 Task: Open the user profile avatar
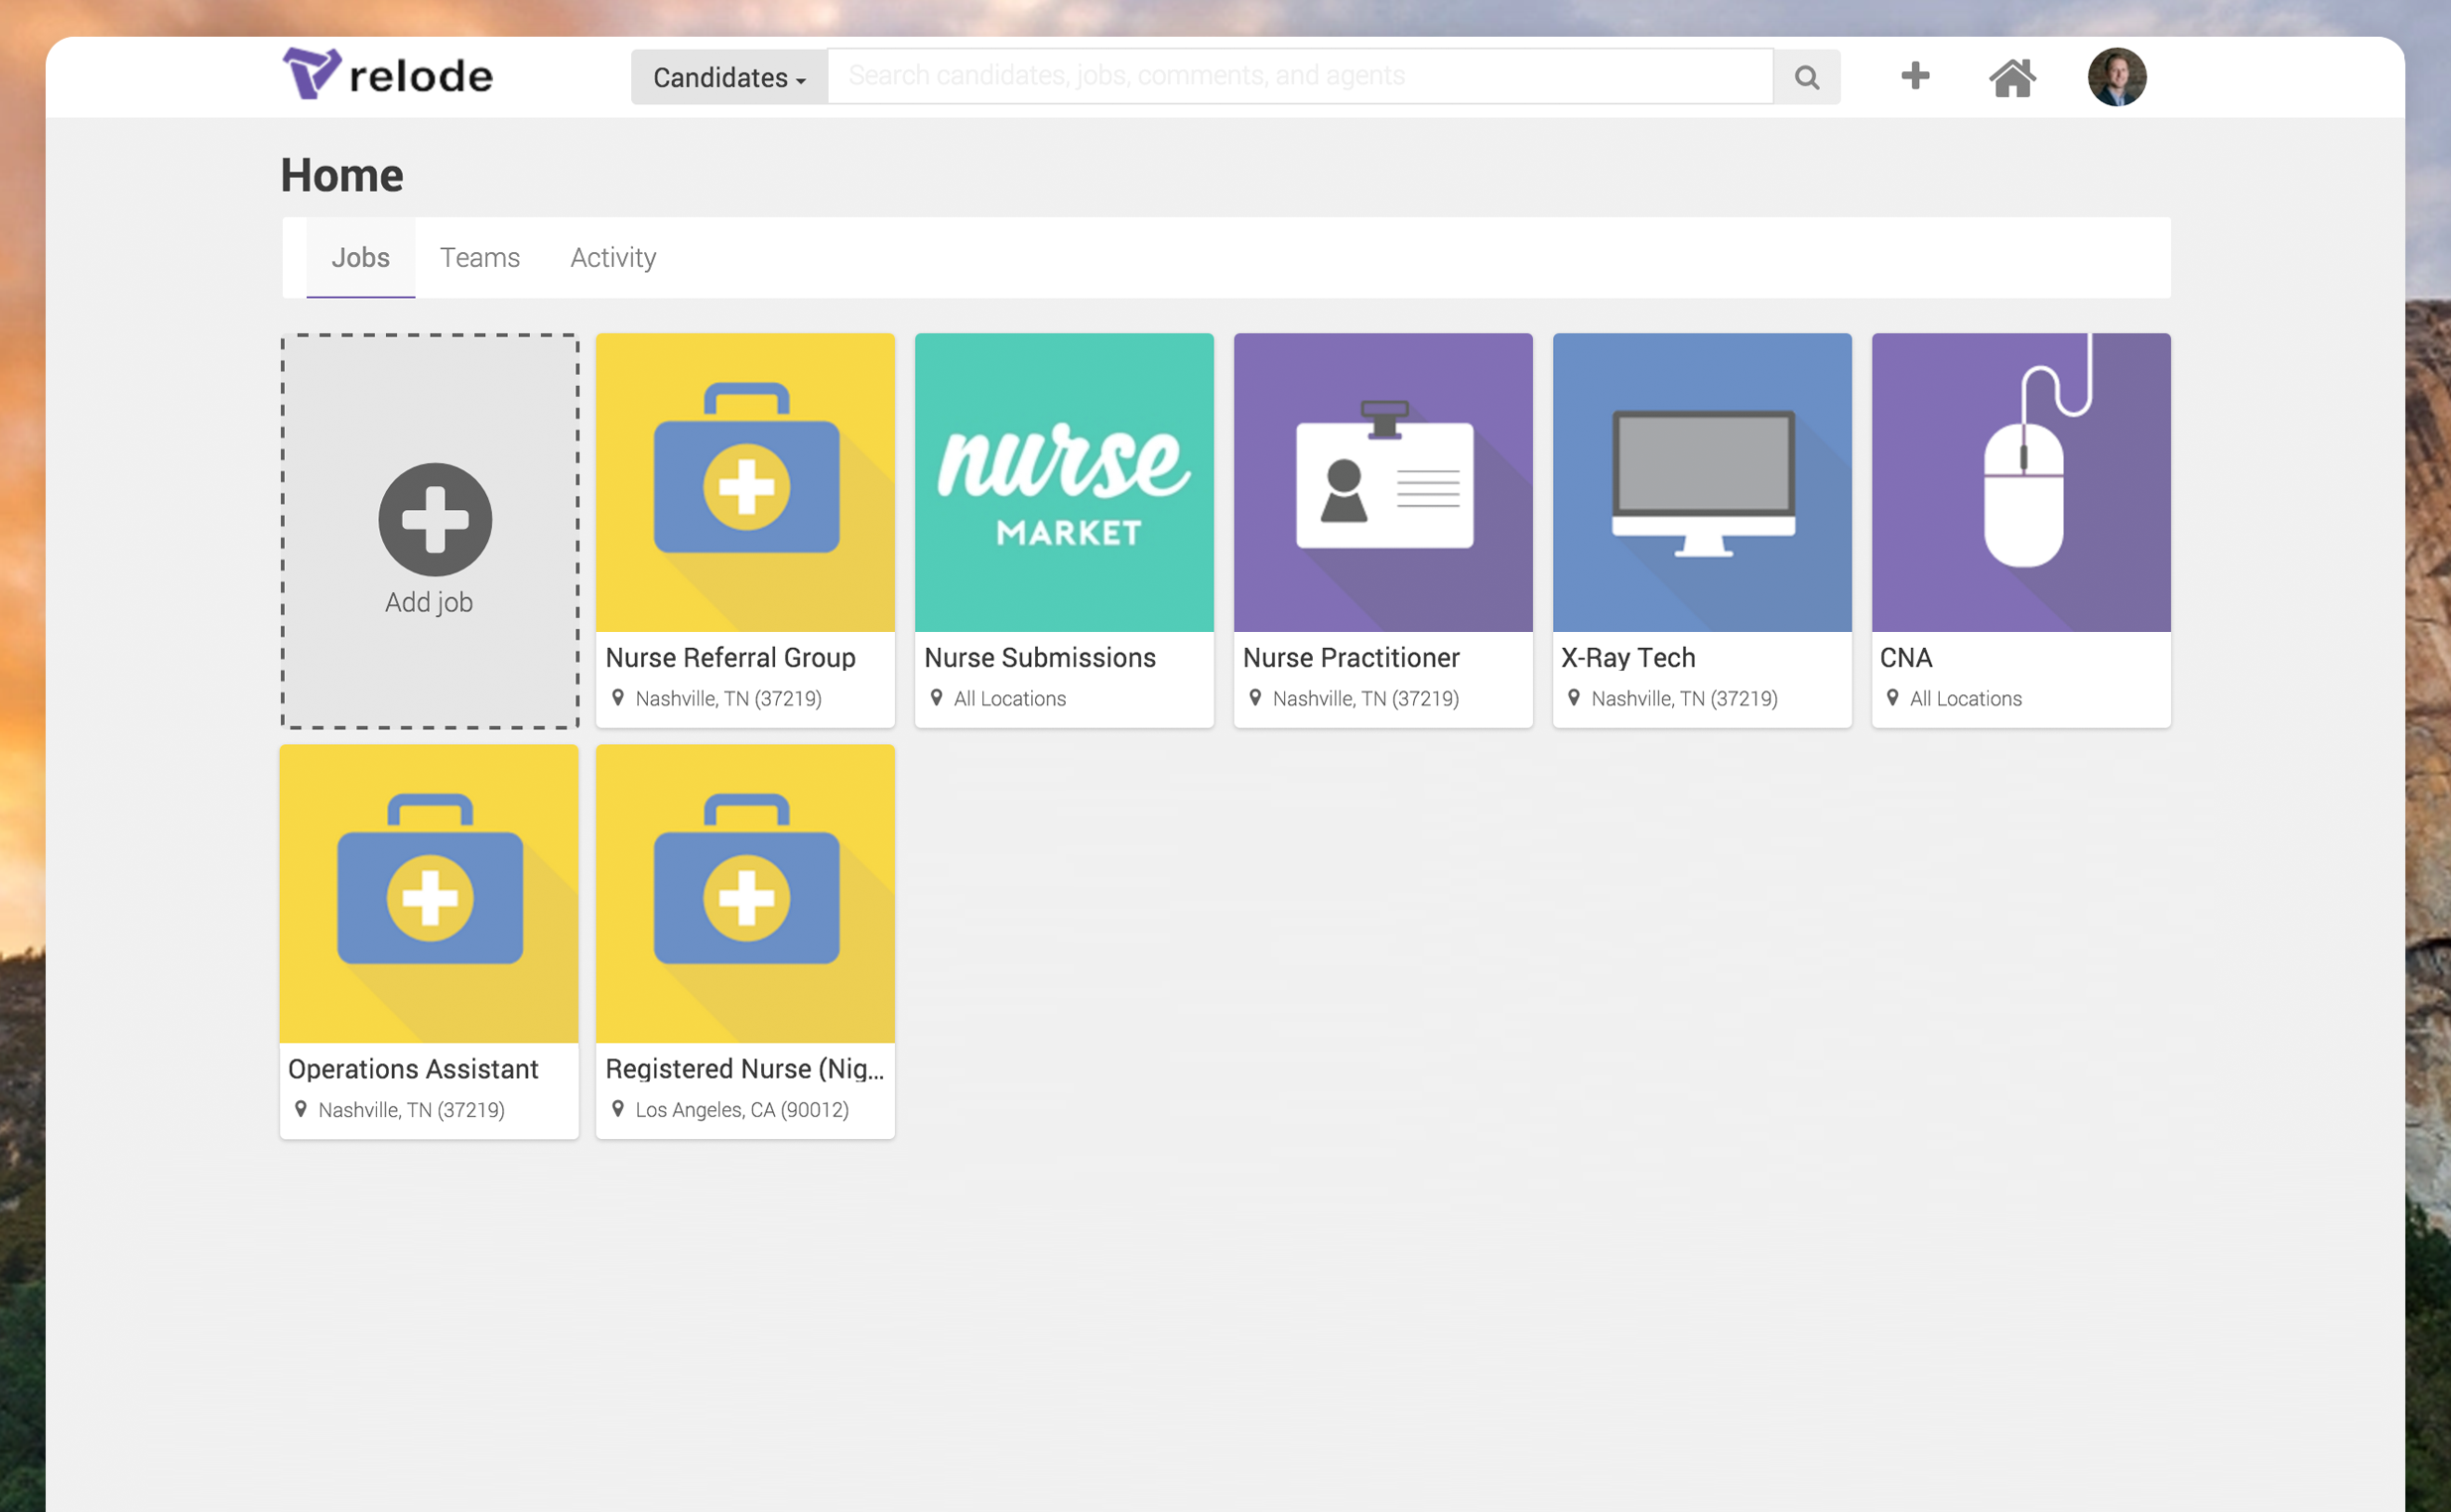pyautogui.click(x=2116, y=77)
